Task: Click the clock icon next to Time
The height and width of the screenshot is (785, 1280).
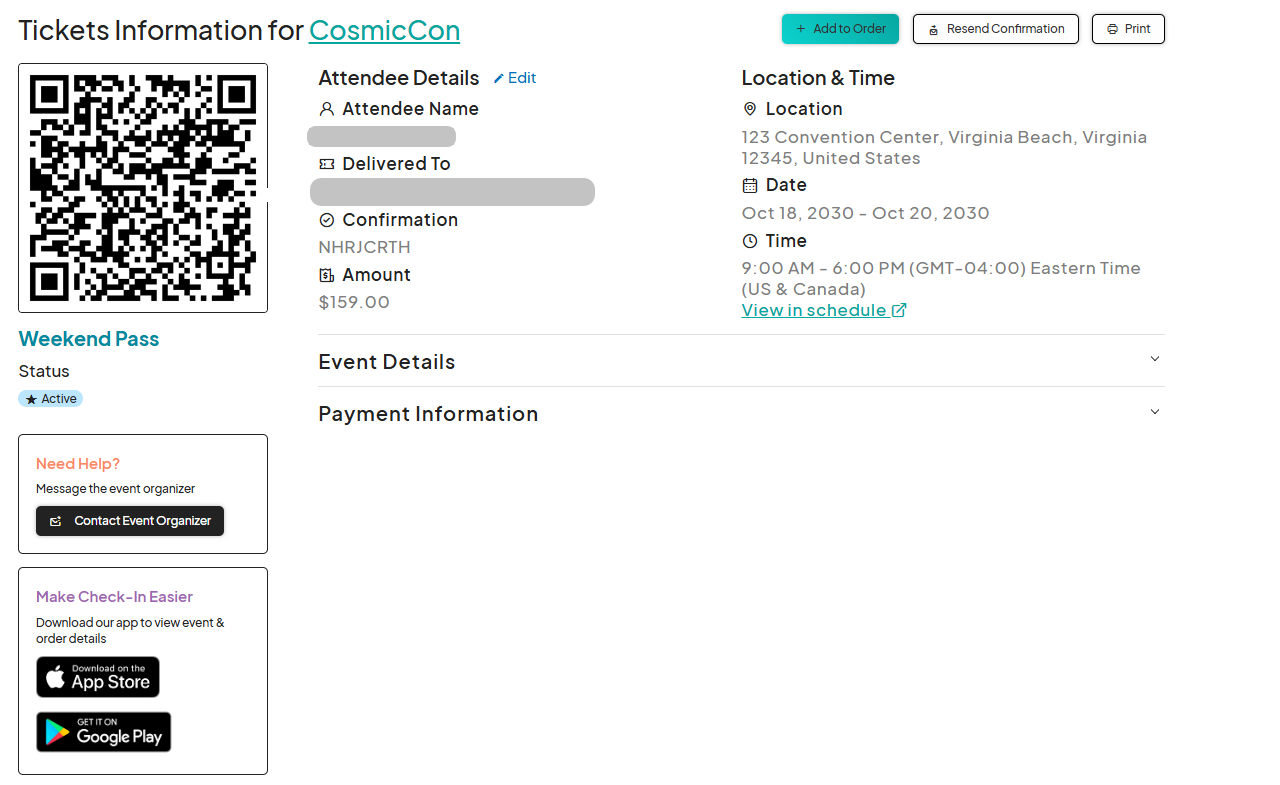Action: coord(750,240)
